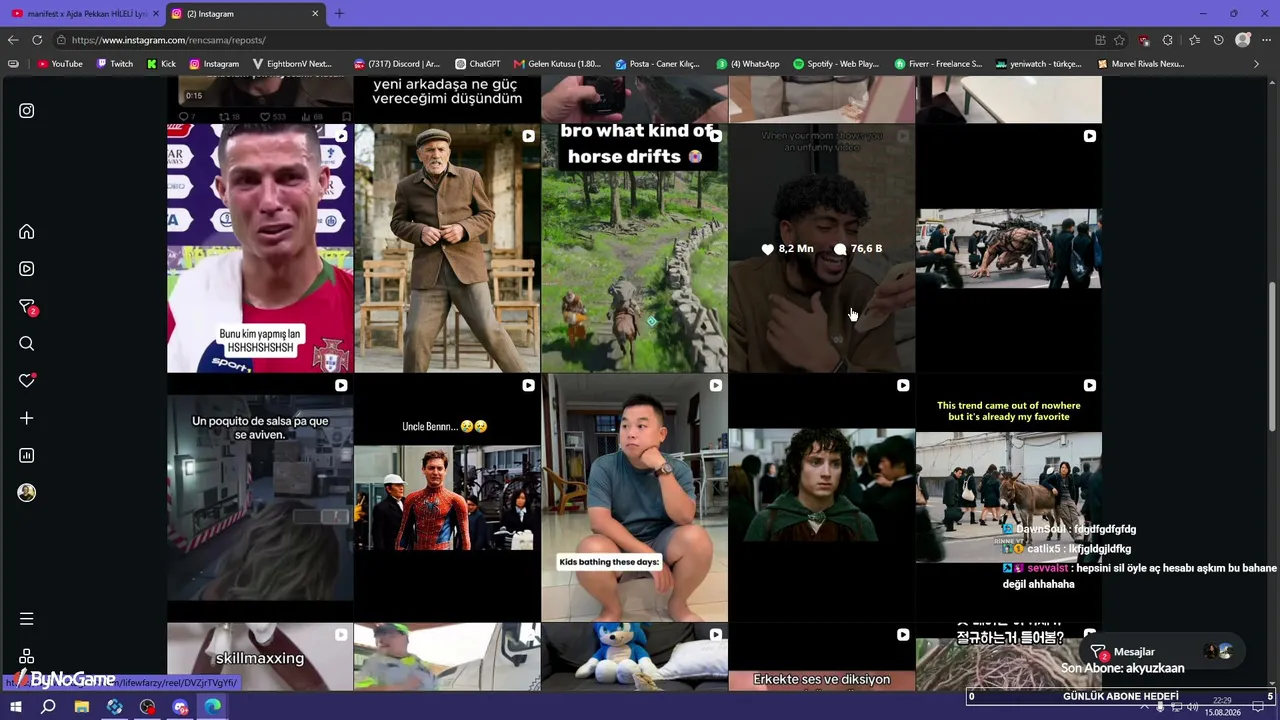Open the Fiverr - Freelance bookmark
This screenshot has height=720, width=1280.
[938, 64]
